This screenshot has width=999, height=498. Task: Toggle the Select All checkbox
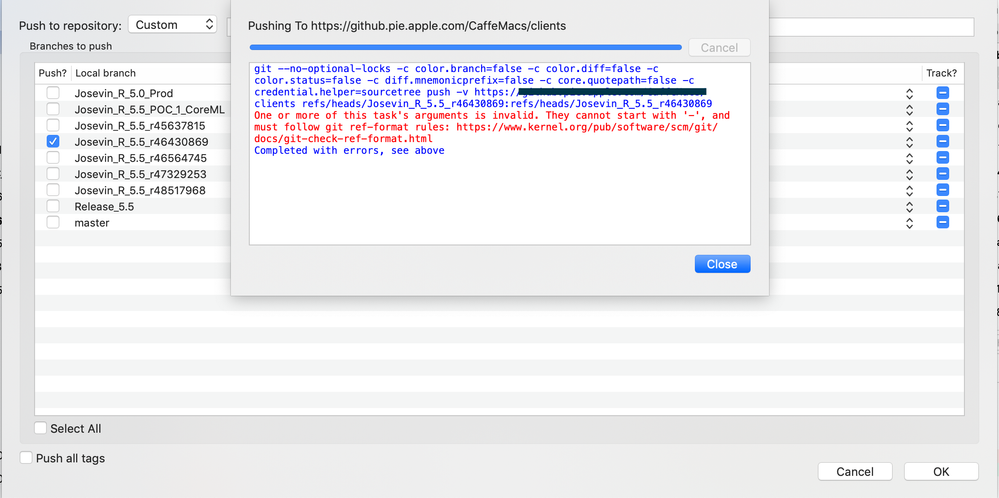click(41, 428)
